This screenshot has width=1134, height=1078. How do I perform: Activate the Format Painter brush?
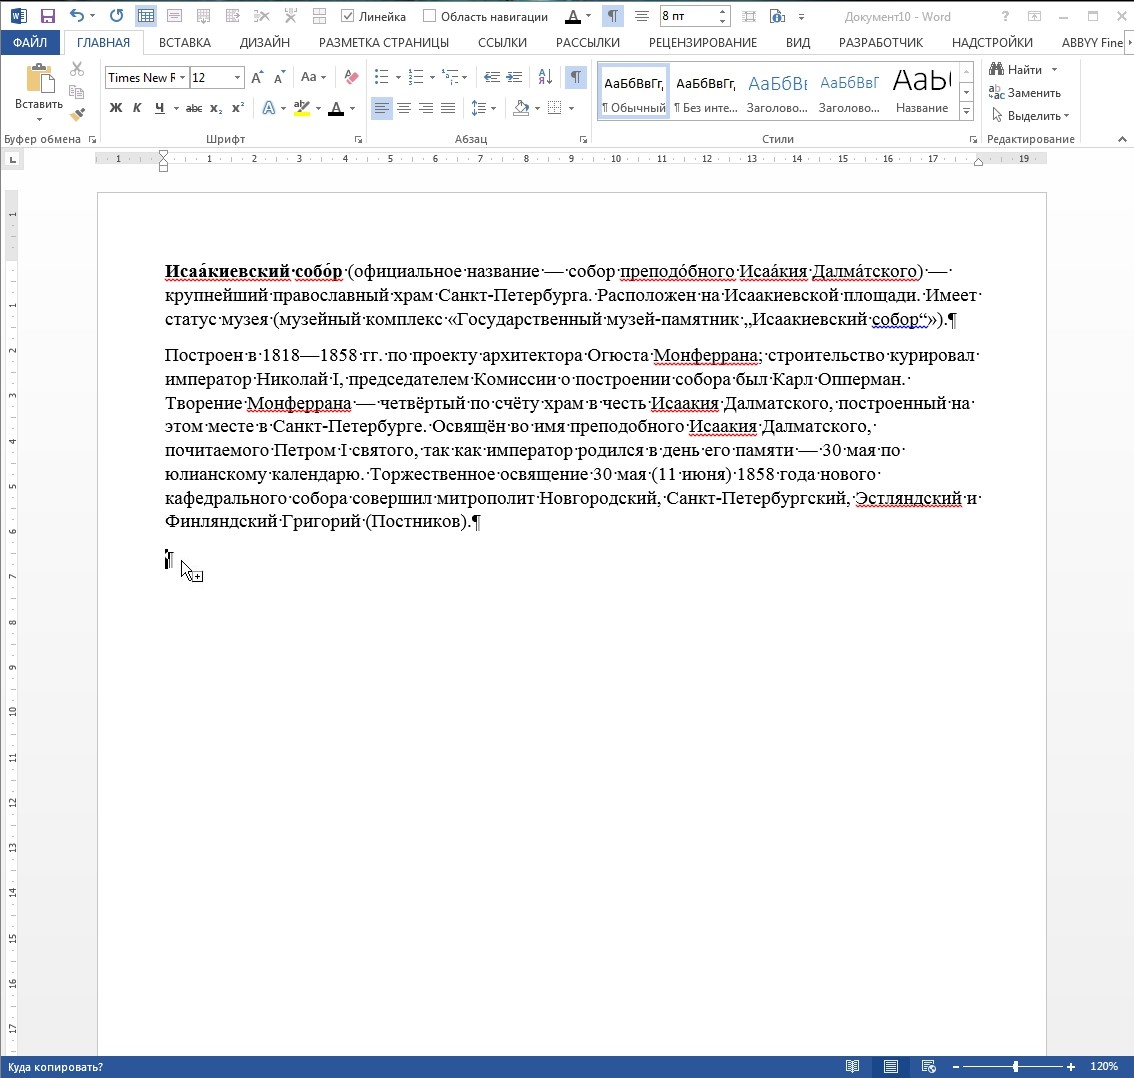click(77, 114)
